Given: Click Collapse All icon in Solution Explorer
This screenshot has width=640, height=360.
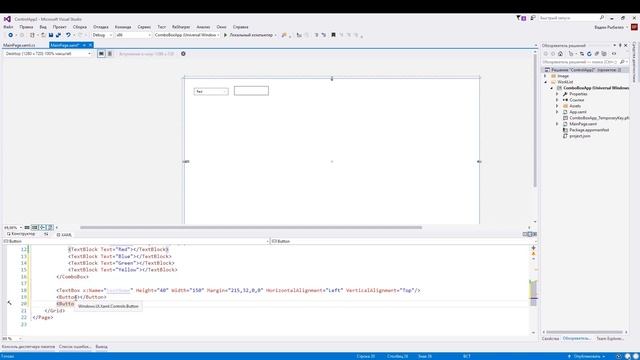Looking at the screenshot, I should point(596,53).
